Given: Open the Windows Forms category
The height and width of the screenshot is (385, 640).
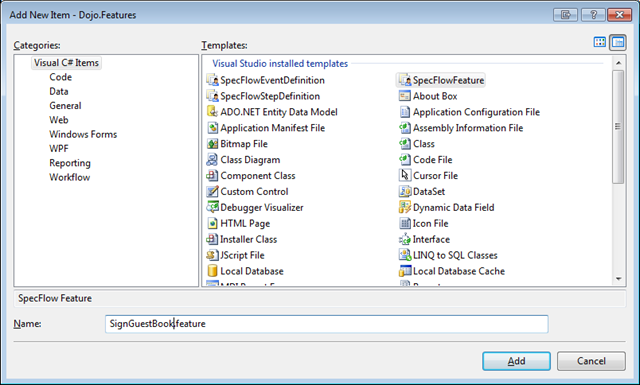Looking at the screenshot, I should coord(83,134).
